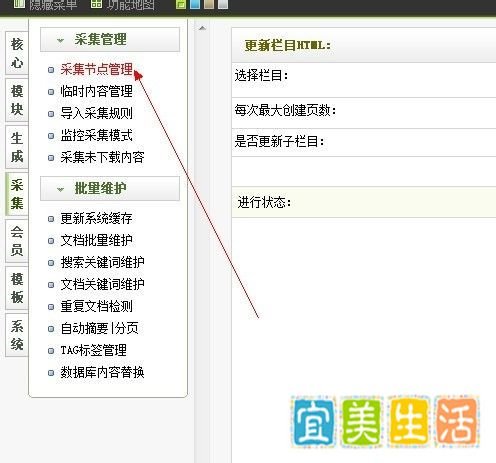Collapse the 批量维护 section arrow
The height and width of the screenshot is (463, 496).
[x=60, y=190]
